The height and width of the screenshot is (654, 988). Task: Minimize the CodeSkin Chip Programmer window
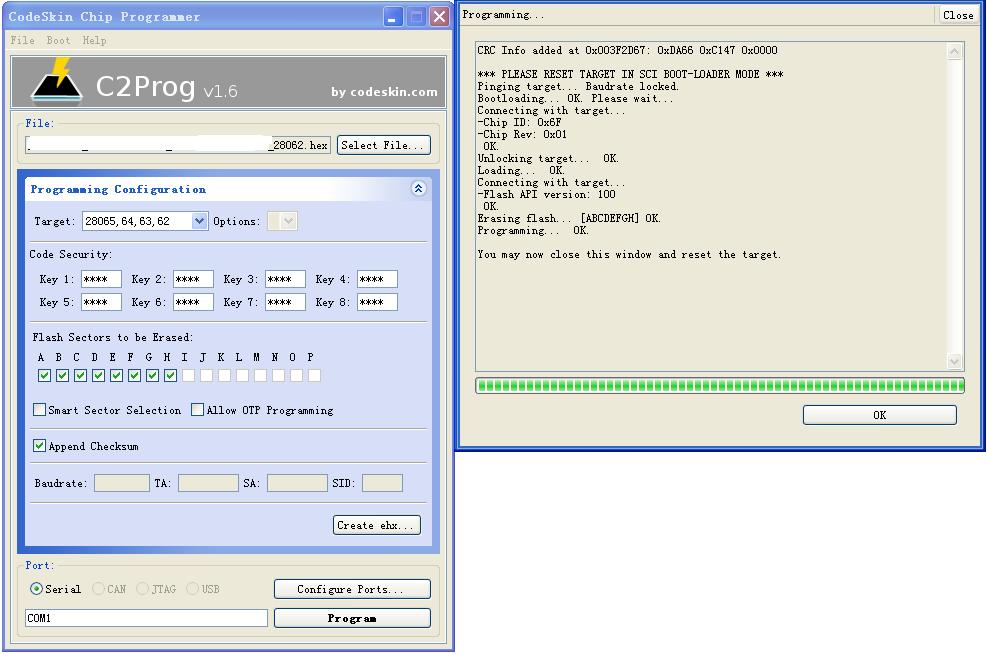tap(393, 16)
